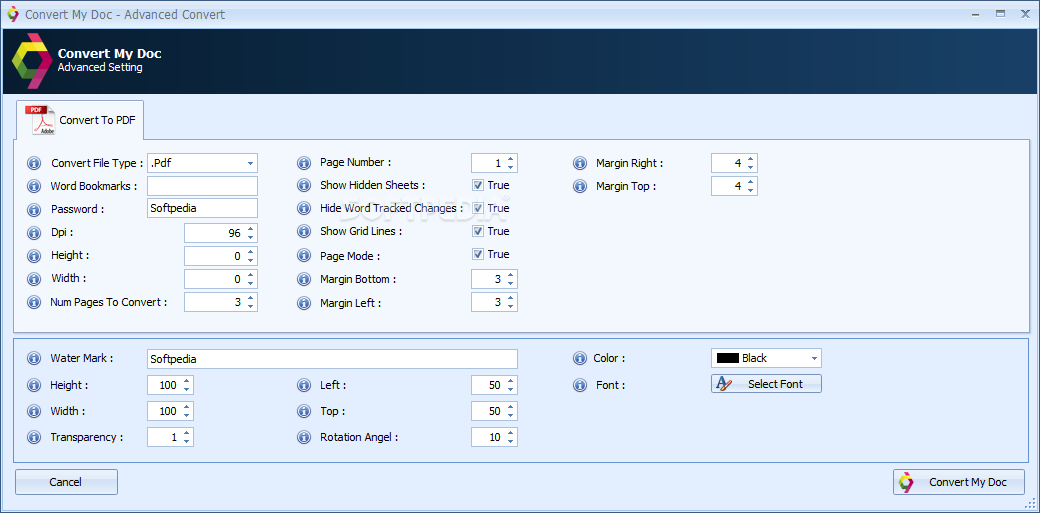Click the Water Mark text field
Screen dimensions: 1040x513
point(332,359)
